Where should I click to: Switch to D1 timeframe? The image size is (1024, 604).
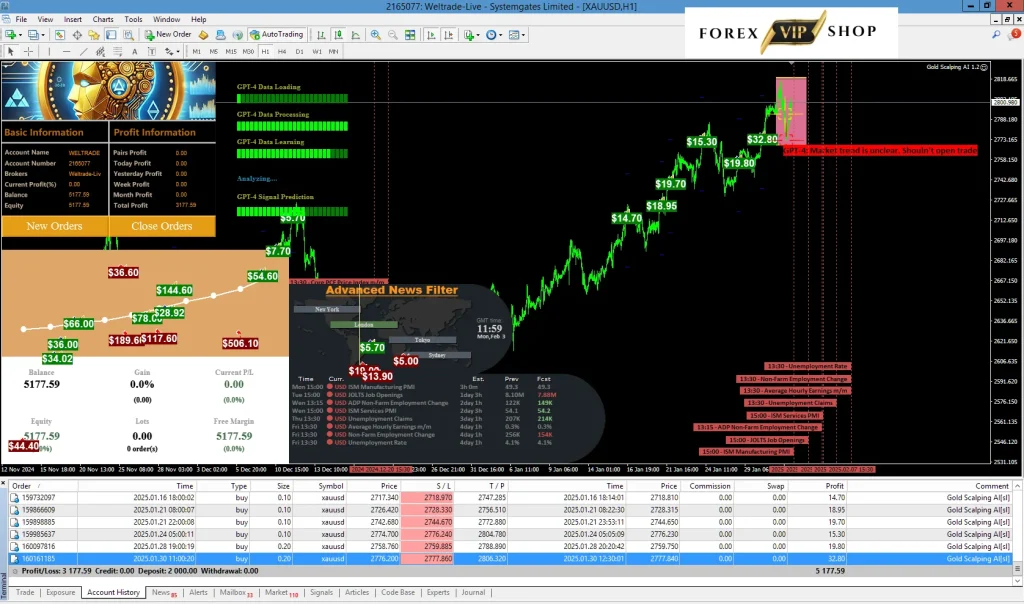[x=299, y=51]
